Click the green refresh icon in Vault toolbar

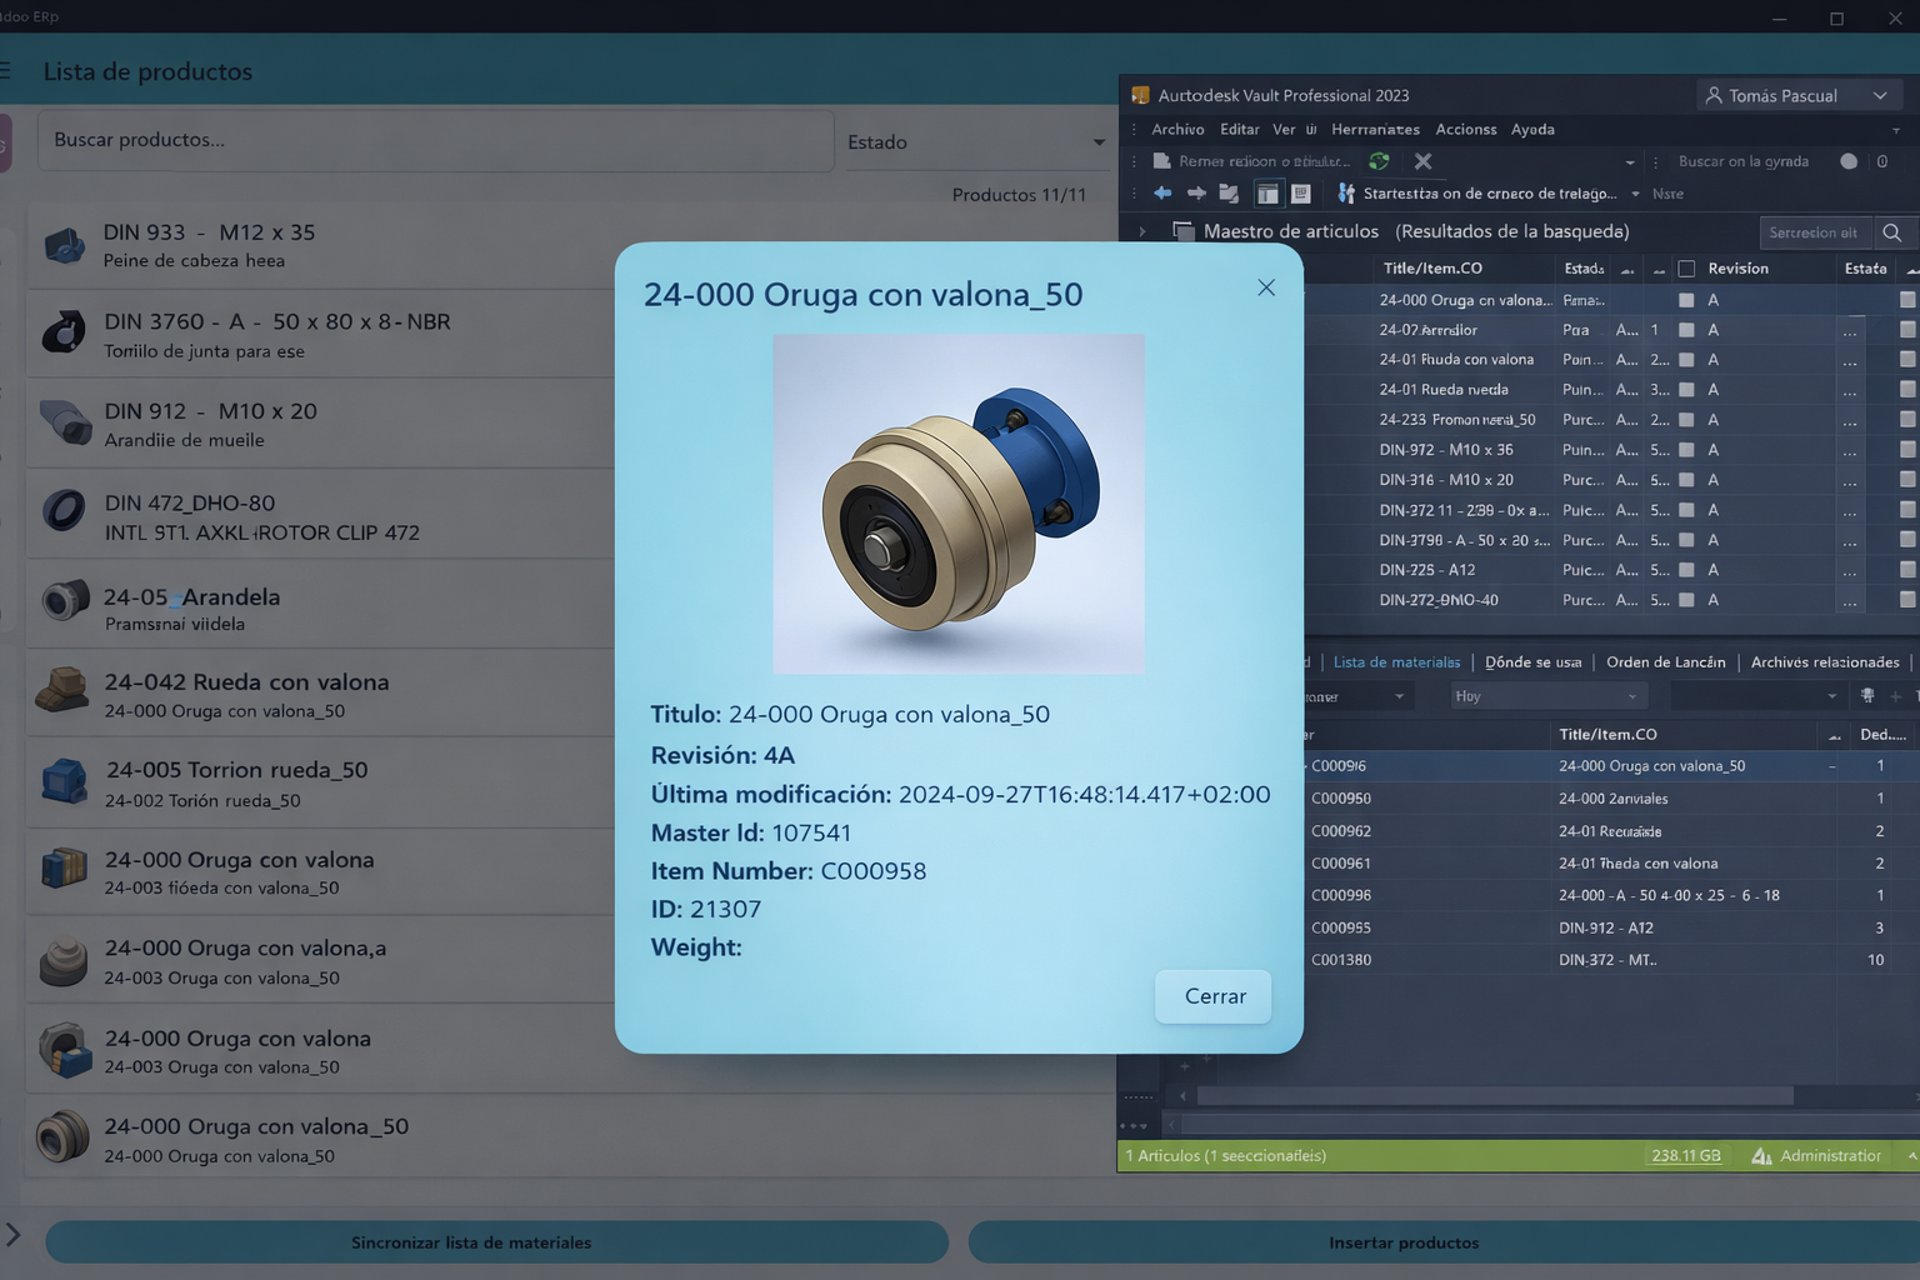coord(1379,161)
